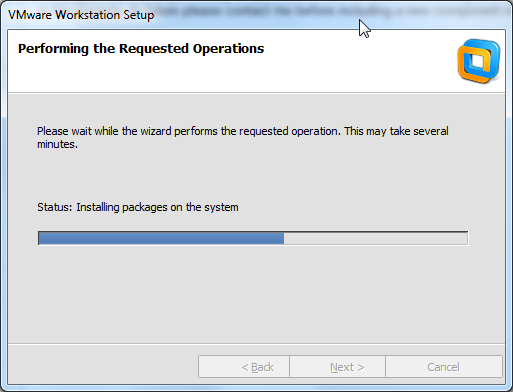
Task: Click the empty remaining portion of progress bar
Action: pyautogui.click(x=376, y=238)
